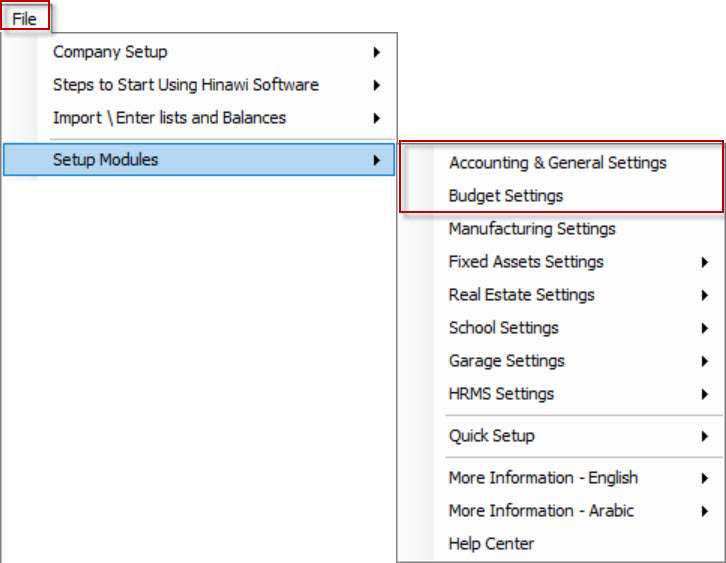Select School Settings item
The width and height of the screenshot is (726, 563).
(x=561, y=328)
